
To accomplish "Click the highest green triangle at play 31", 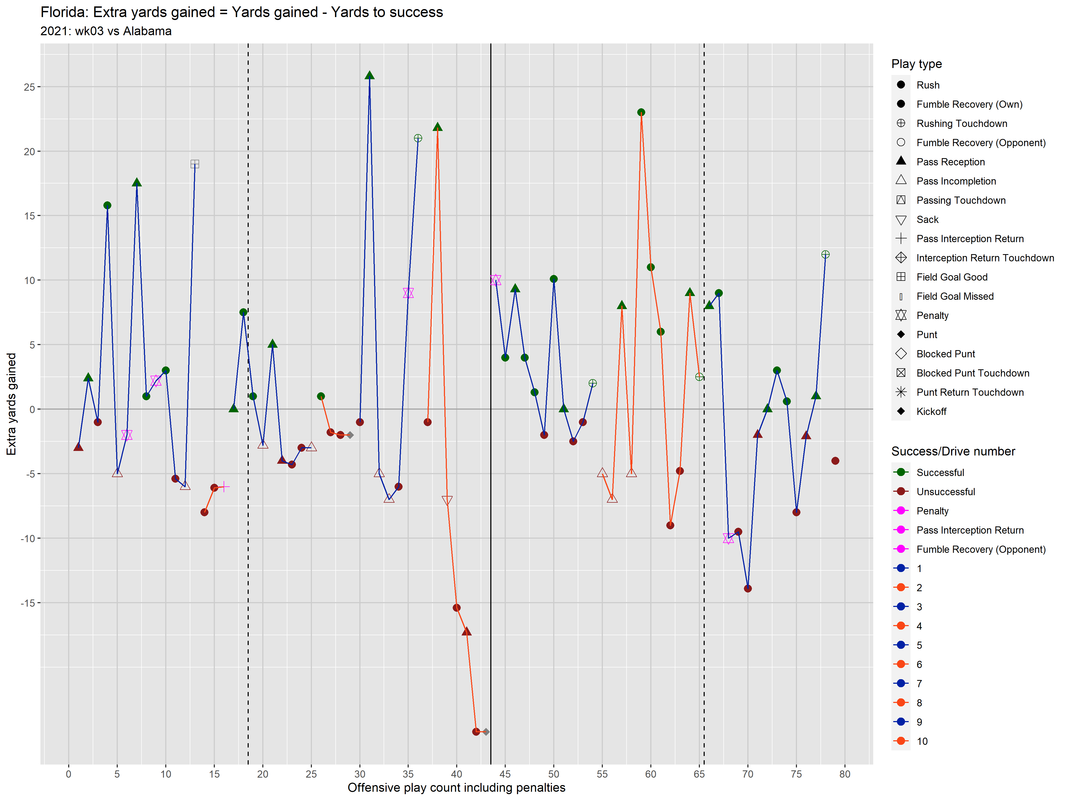I will tap(370, 76).
